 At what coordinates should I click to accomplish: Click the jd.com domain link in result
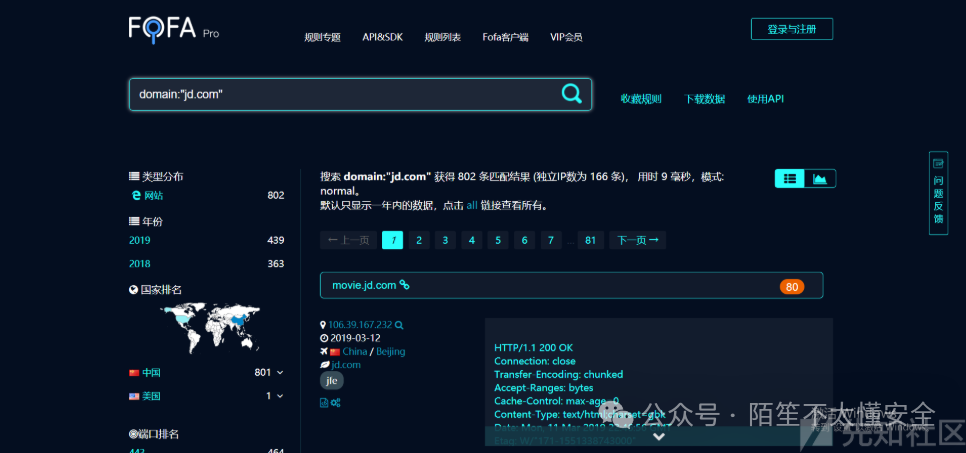coord(346,365)
